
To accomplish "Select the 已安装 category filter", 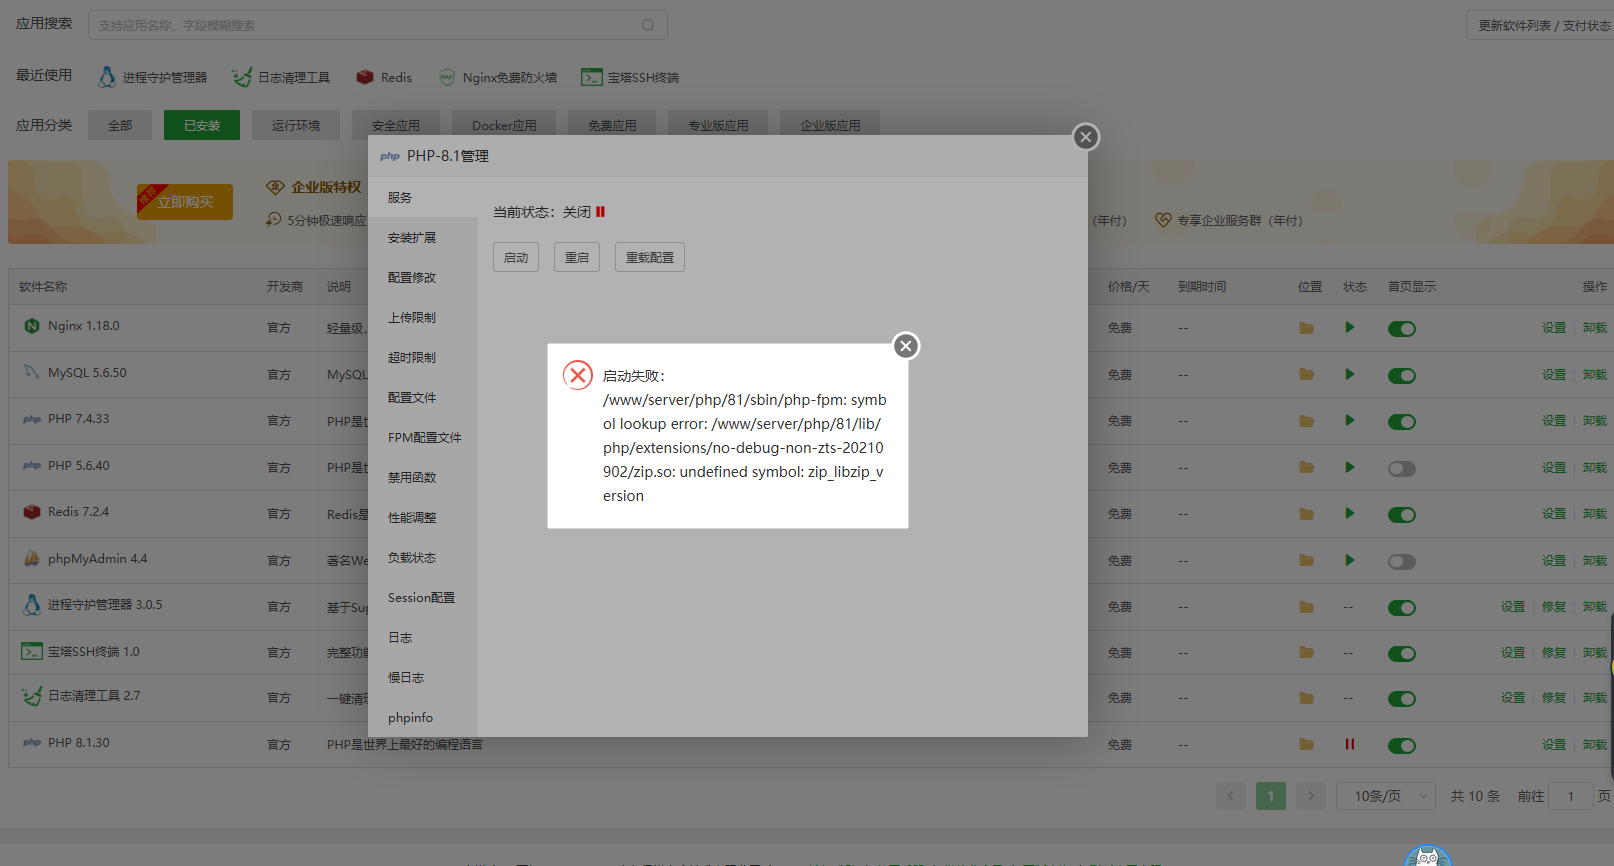I will pyautogui.click(x=202, y=125).
